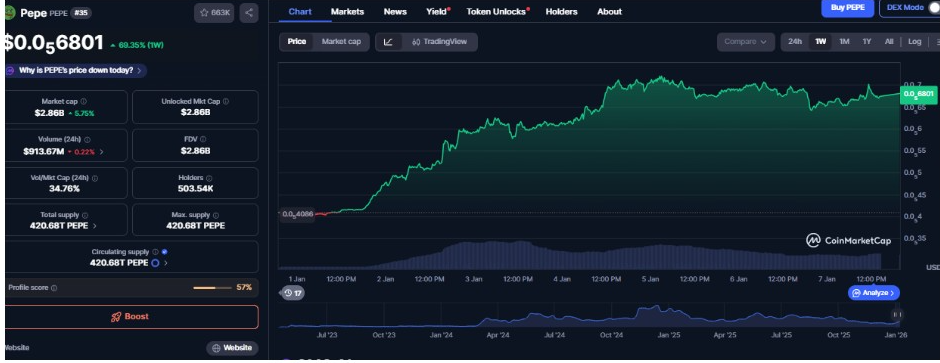Click the 0.0₅4086 start price label on the chart
The image size is (940, 363).
click(297, 214)
